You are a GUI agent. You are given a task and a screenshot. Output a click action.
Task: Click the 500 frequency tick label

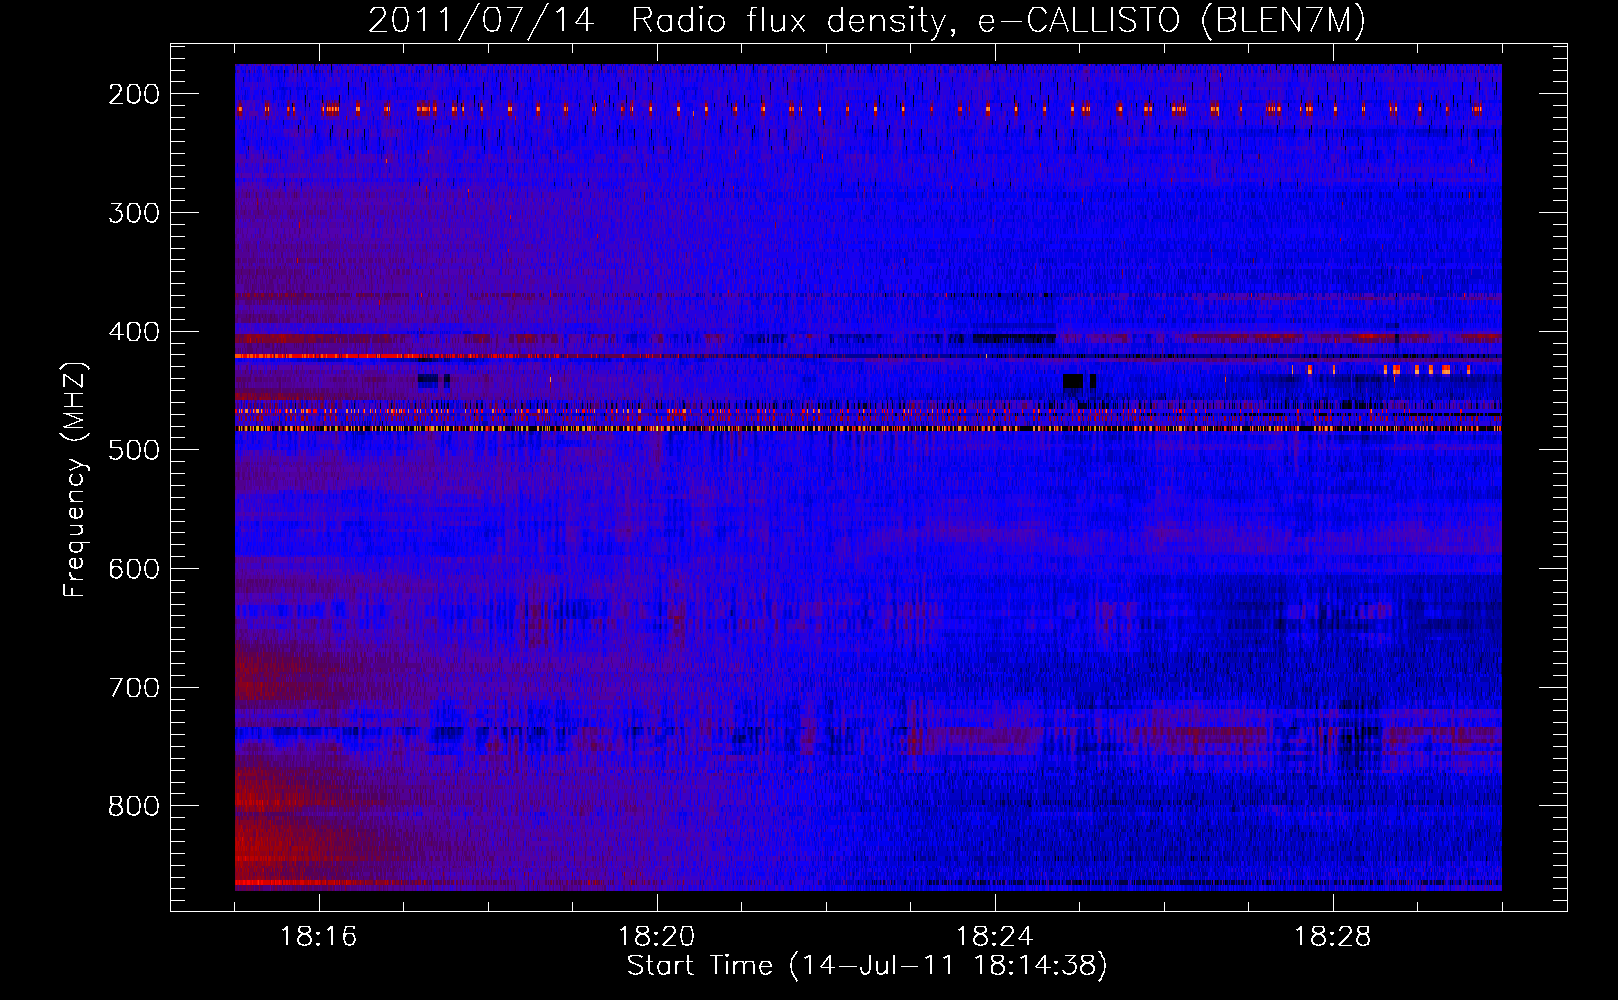134,450
